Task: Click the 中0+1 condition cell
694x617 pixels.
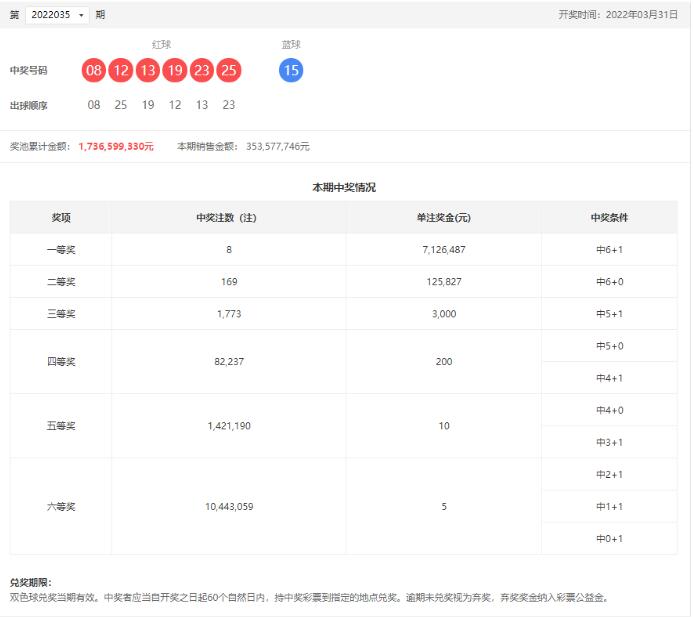Action: coord(609,539)
